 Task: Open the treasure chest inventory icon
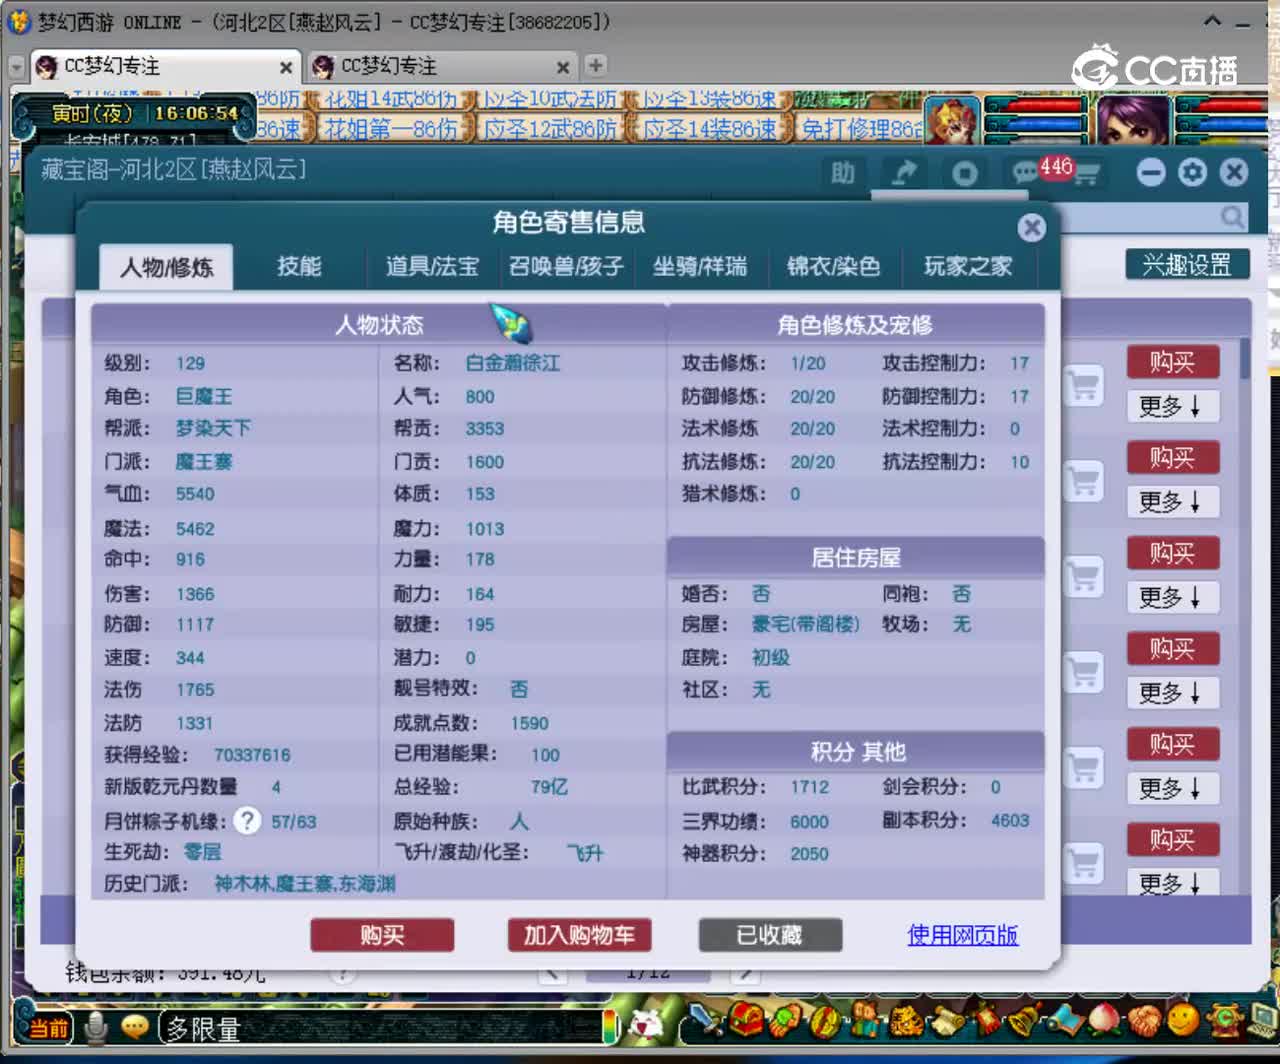(746, 1018)
